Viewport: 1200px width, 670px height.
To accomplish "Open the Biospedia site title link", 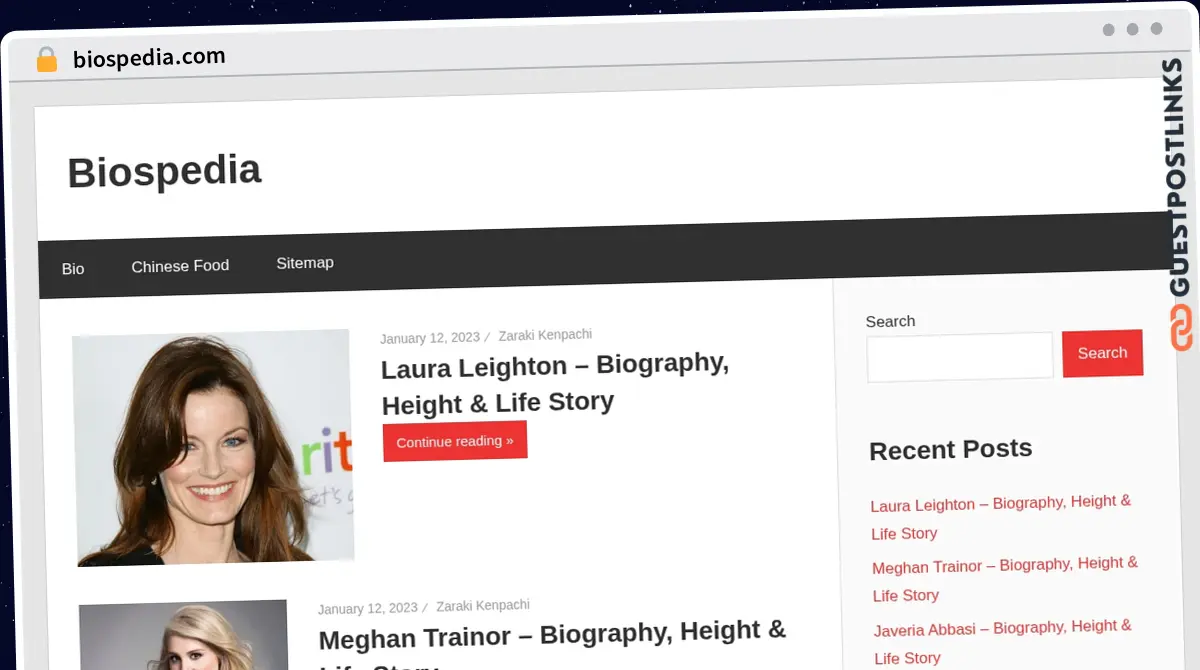I will coord(164,172).
